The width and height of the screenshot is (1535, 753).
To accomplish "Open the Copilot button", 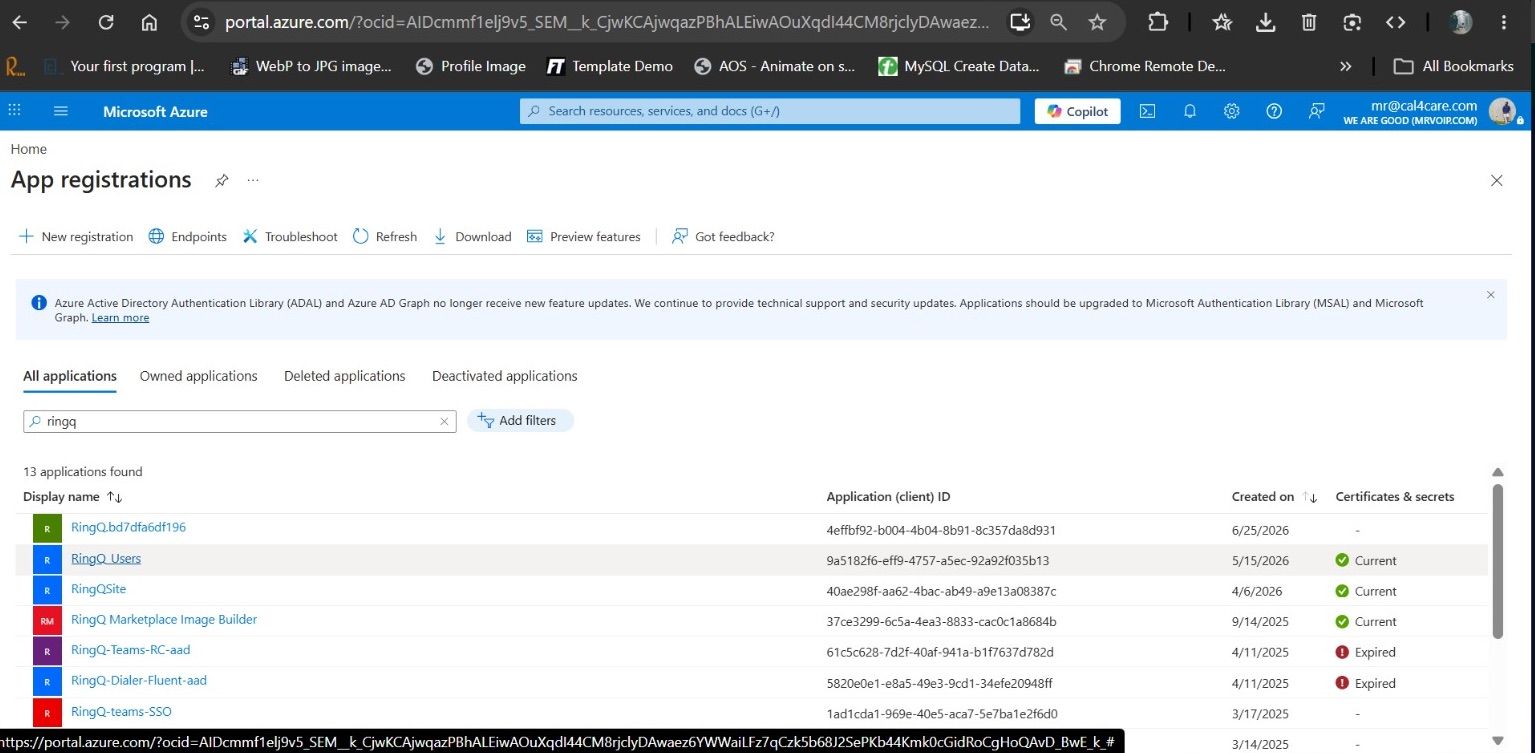I will pos(1078,111).
